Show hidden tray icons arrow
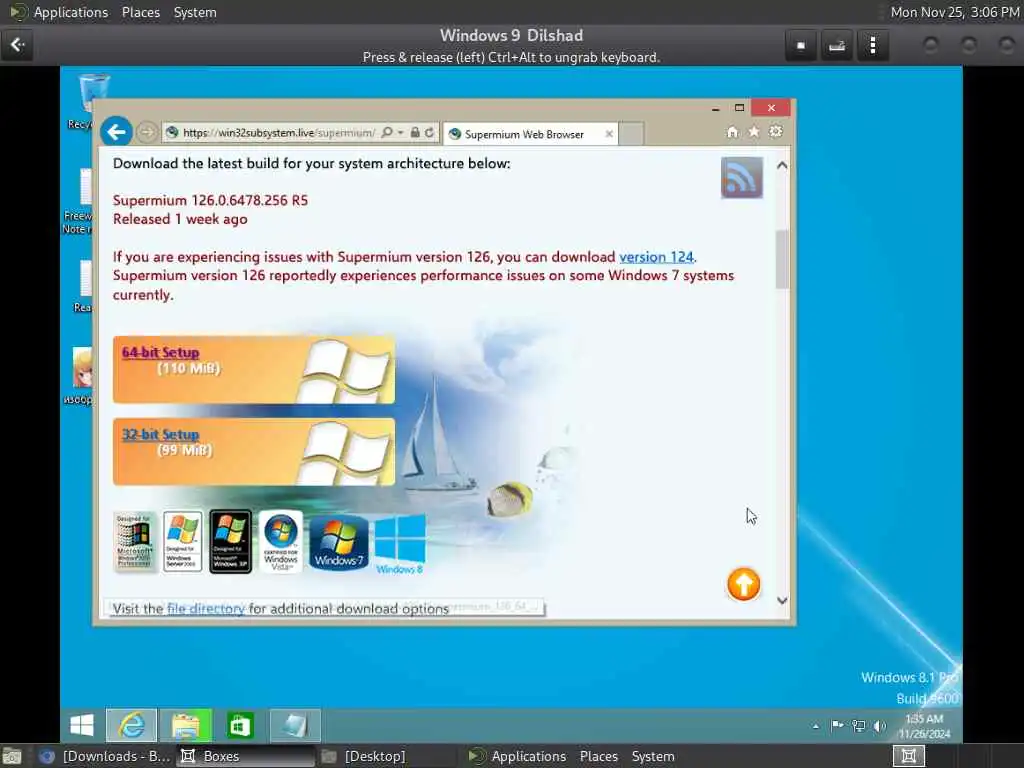 pyautogui.click(x=816, y=726)
